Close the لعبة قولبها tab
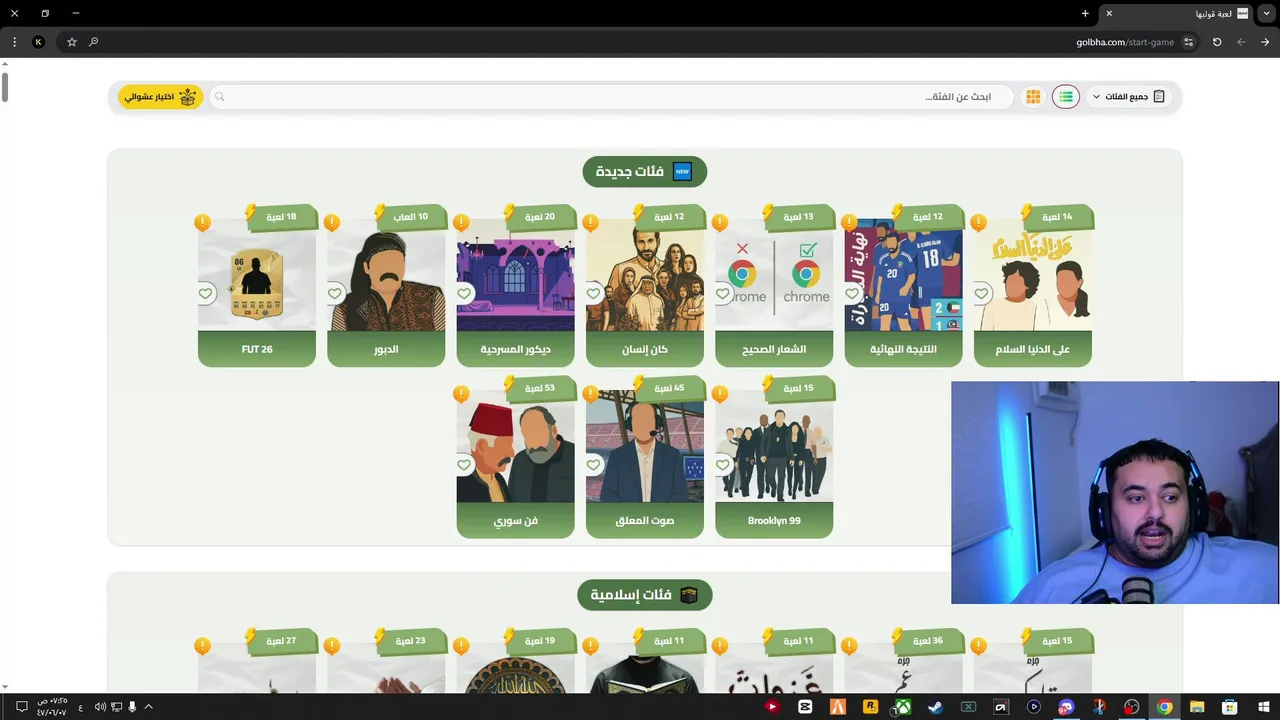This screenshot has height=720, width=1280. [x=1109, y=13]
